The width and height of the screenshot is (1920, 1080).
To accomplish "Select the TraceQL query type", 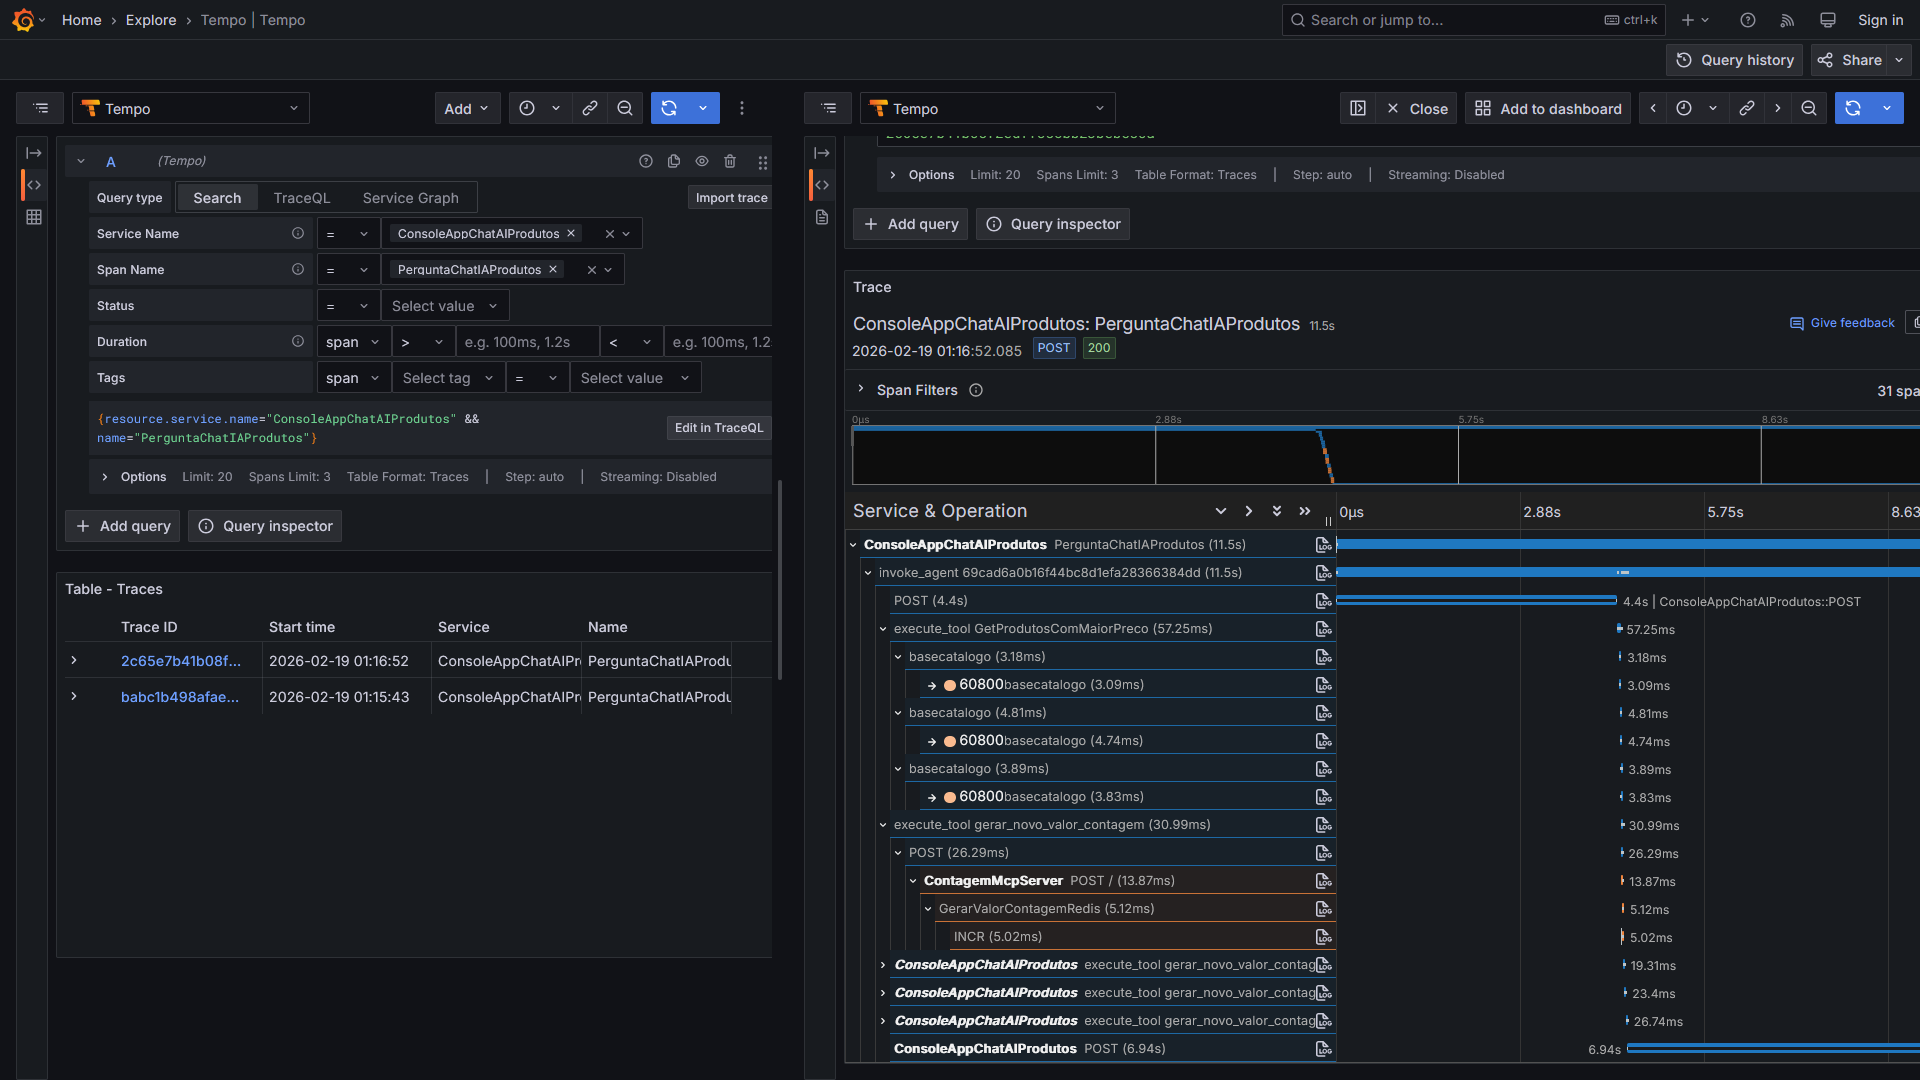I will [x=302, y=198].
